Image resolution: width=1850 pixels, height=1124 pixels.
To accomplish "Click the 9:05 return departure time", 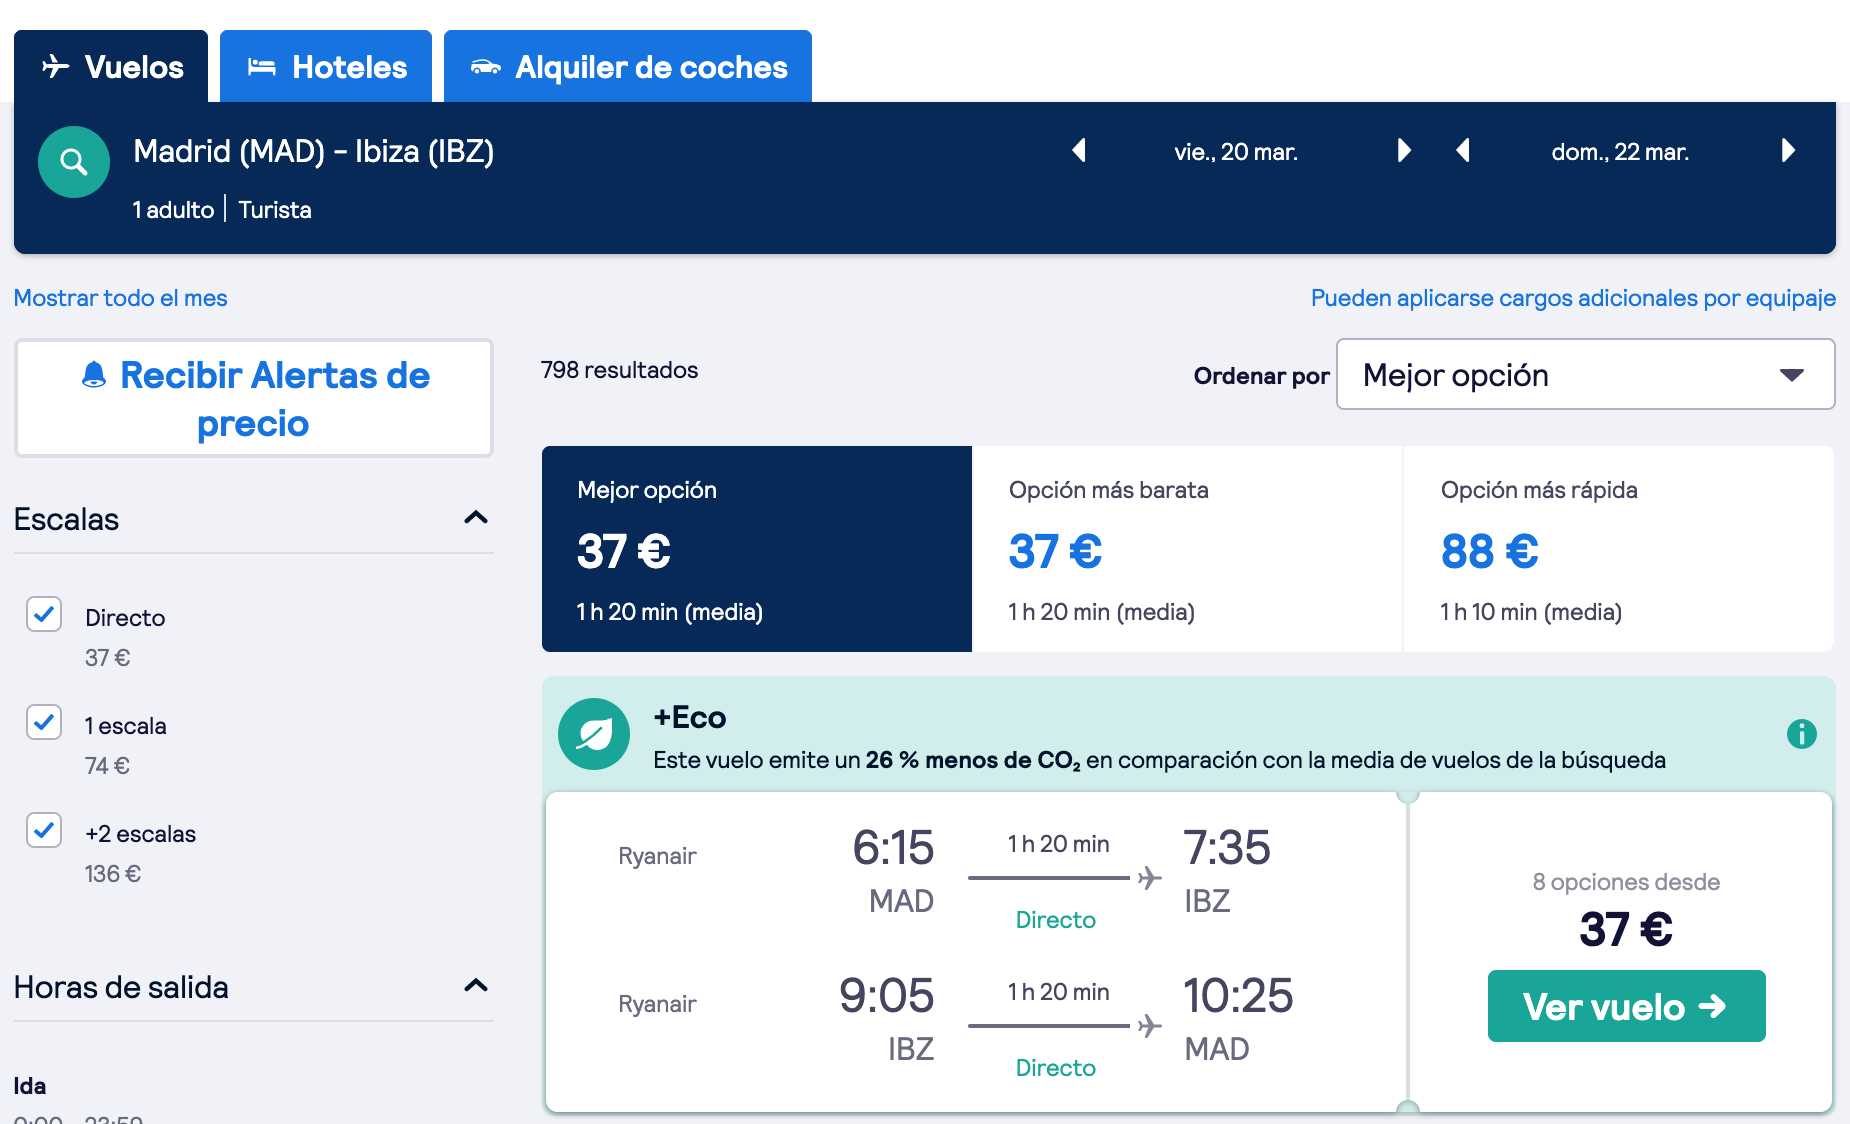I will (x=886, y=996).
